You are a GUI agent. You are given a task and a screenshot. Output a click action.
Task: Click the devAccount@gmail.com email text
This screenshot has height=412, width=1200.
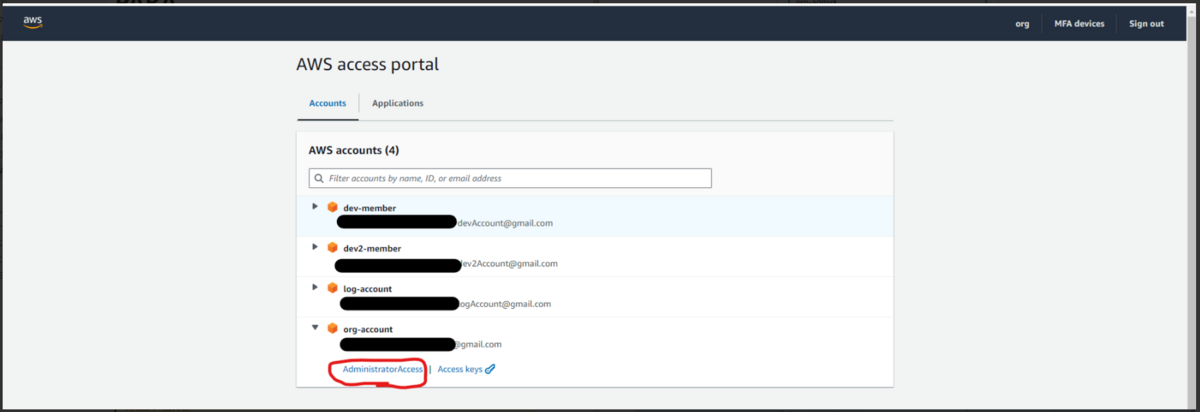(x=505, y=223)
